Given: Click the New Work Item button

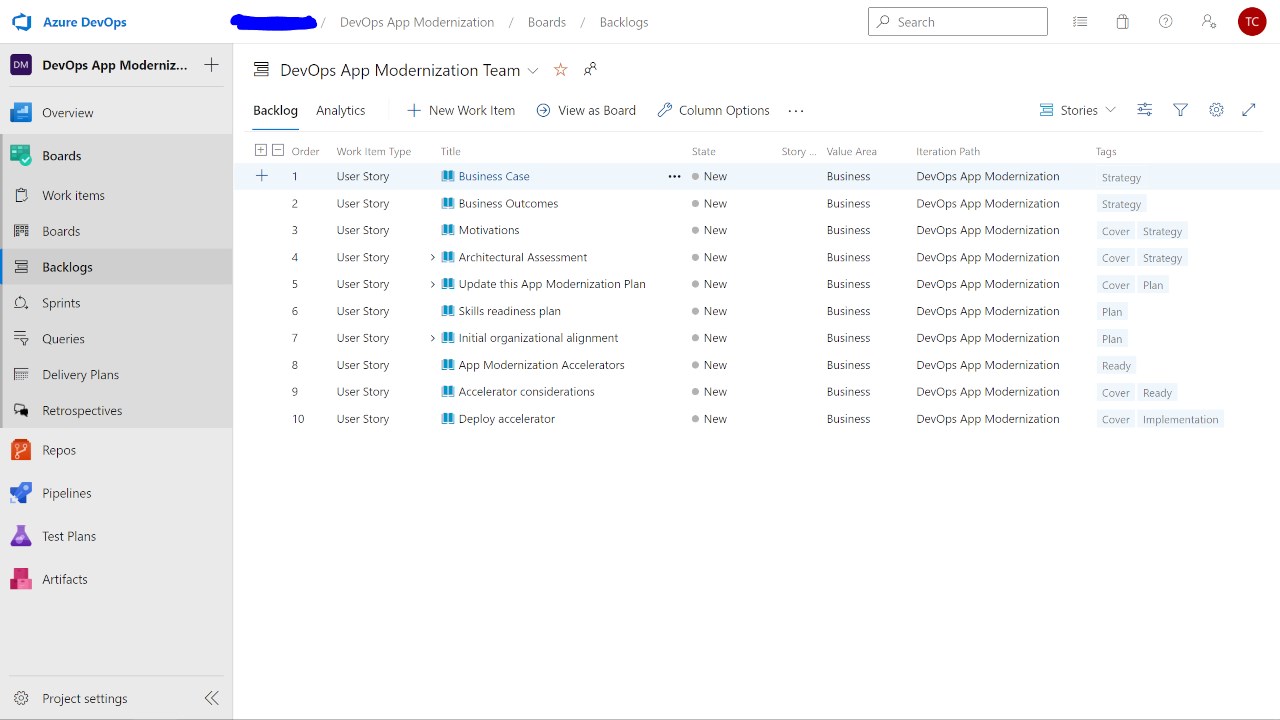Looking at the screenshot, I should pos(461,111).
